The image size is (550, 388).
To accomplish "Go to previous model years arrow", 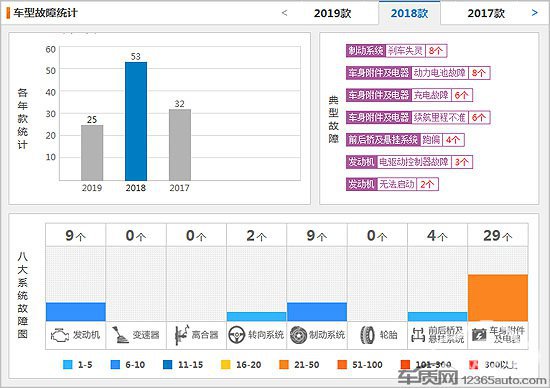I will [284, 13].
